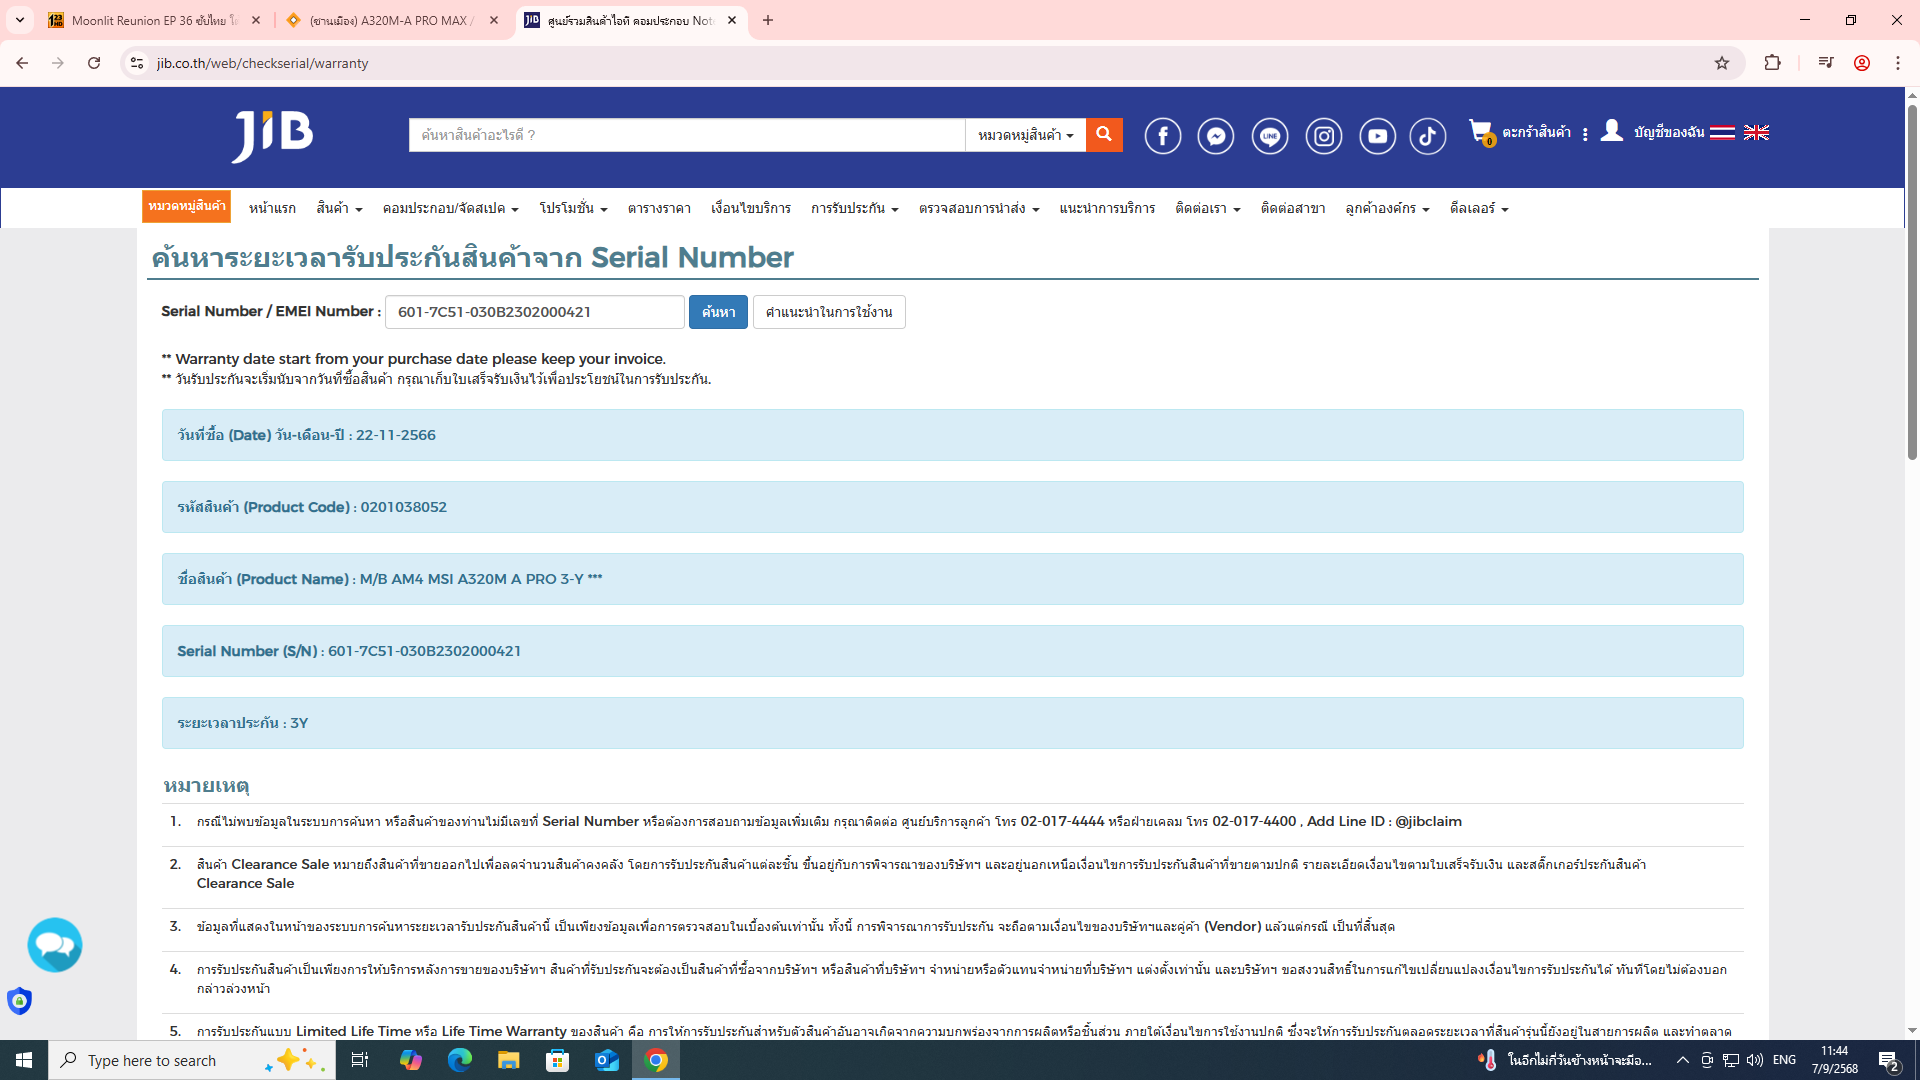Open Copilot from taskbar
This screenshot has height=1080, width=1920.
(410, 1060)
